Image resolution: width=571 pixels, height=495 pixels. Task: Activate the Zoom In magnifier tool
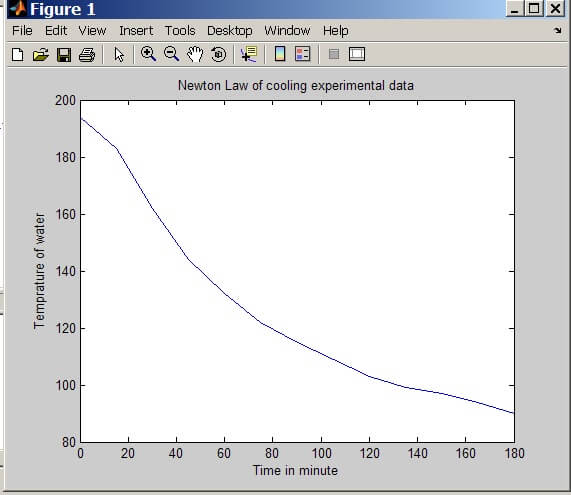(148, 54)
